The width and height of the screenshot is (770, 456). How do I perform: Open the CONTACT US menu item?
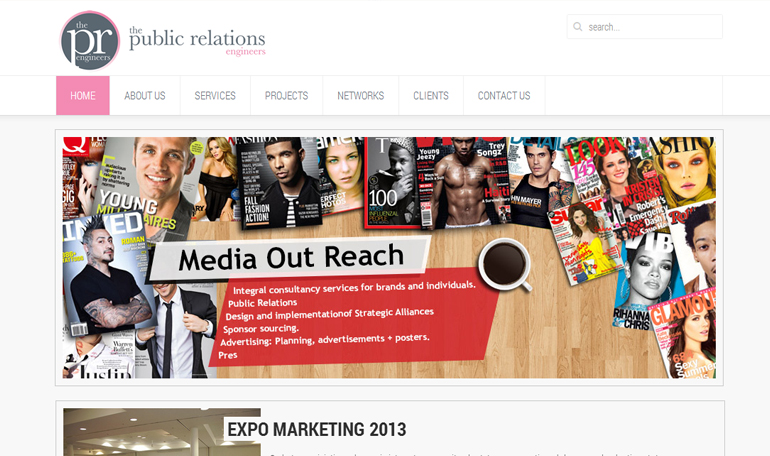pos(504,95)
